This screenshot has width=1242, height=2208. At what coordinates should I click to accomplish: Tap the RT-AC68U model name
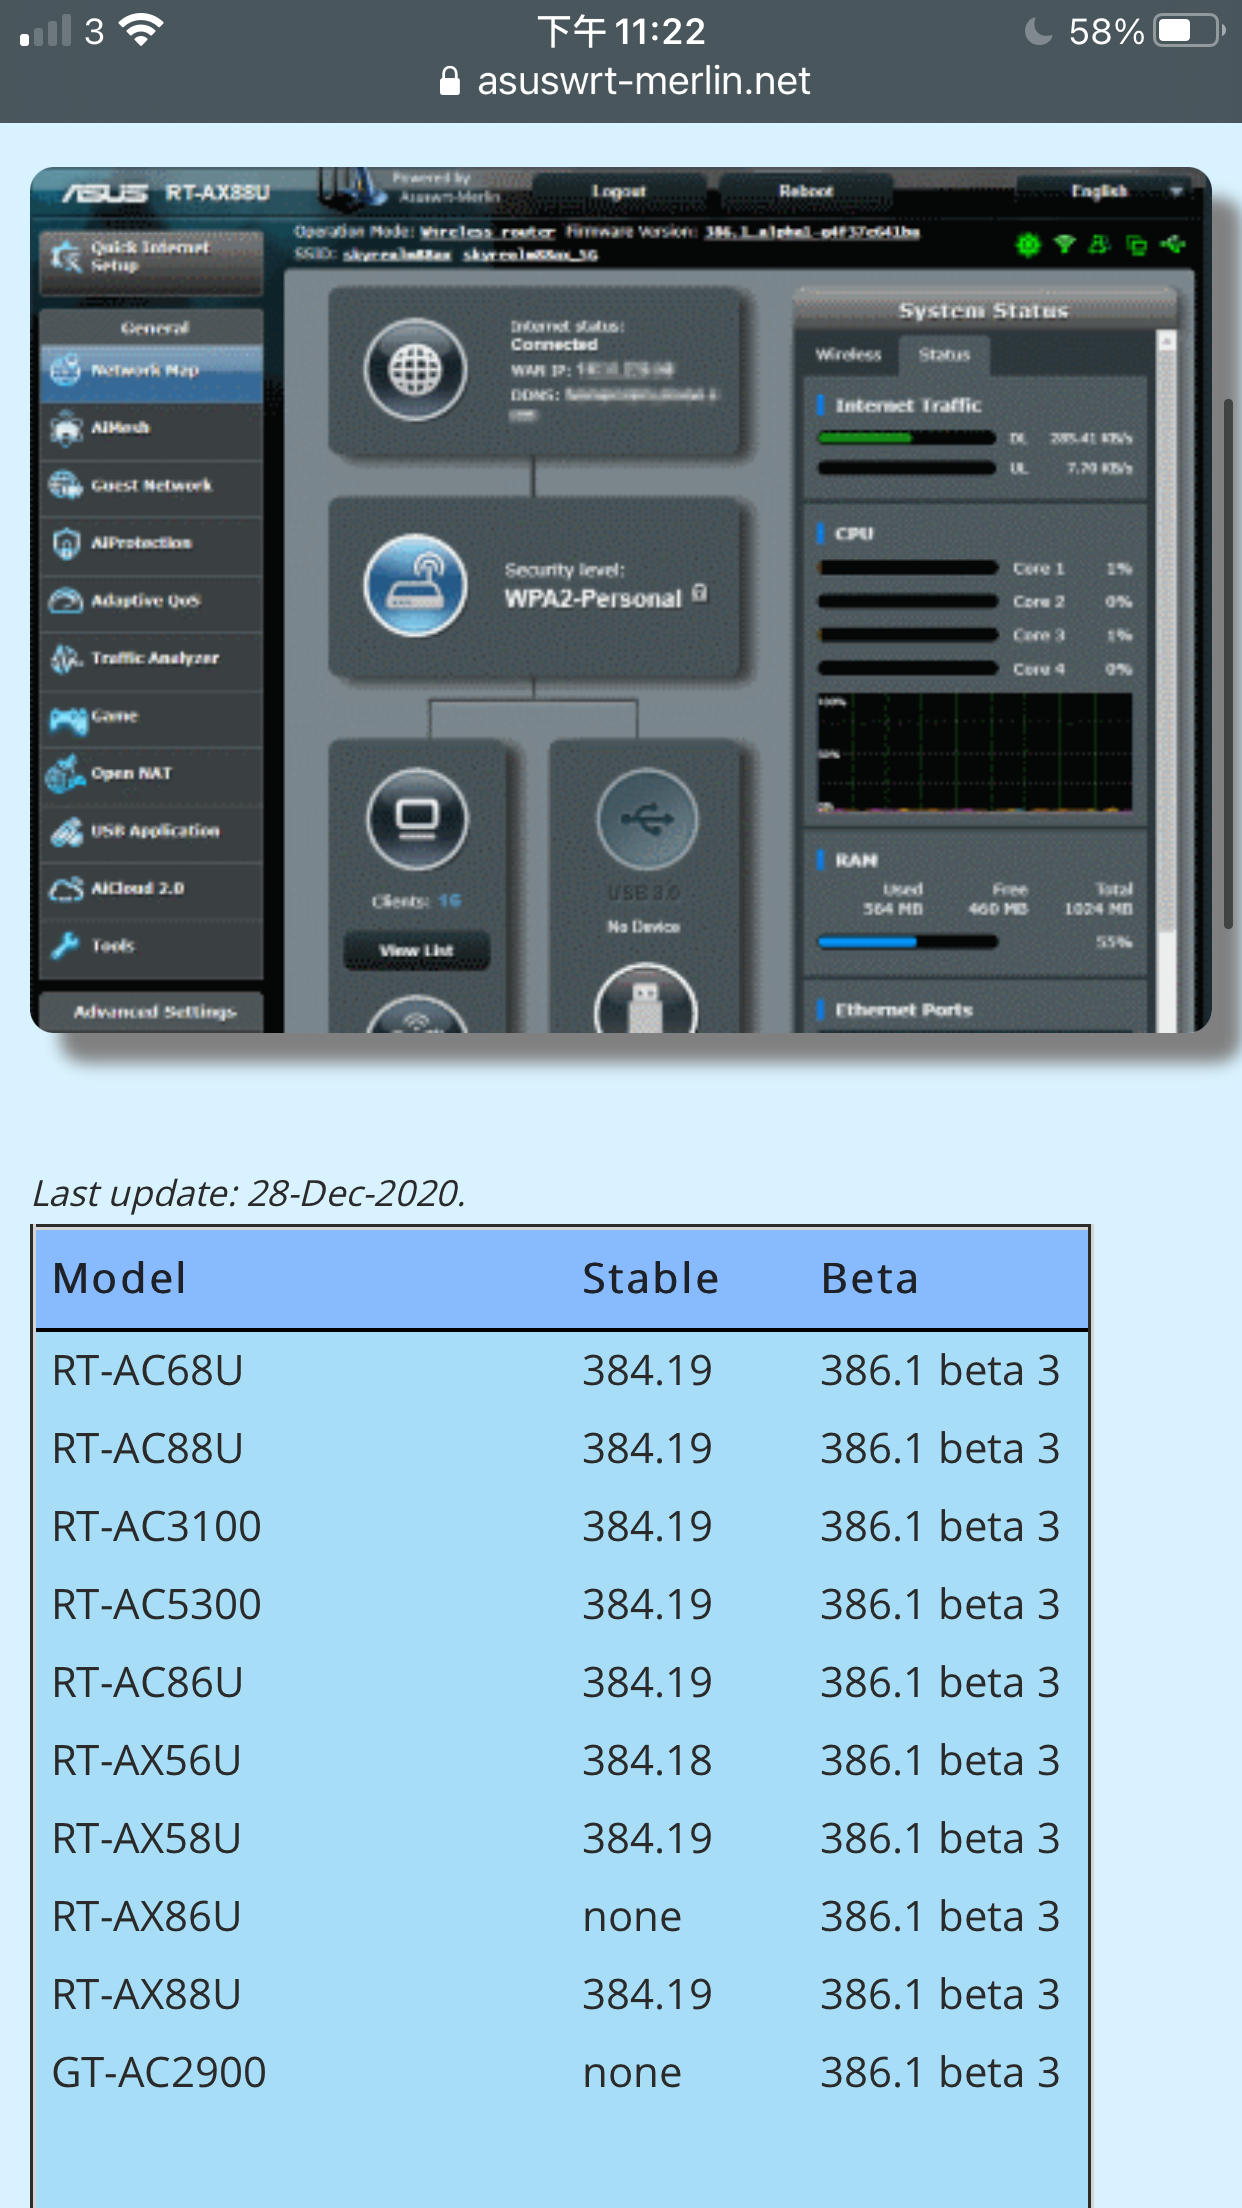pyautogui.click(x=148, y=1371)
